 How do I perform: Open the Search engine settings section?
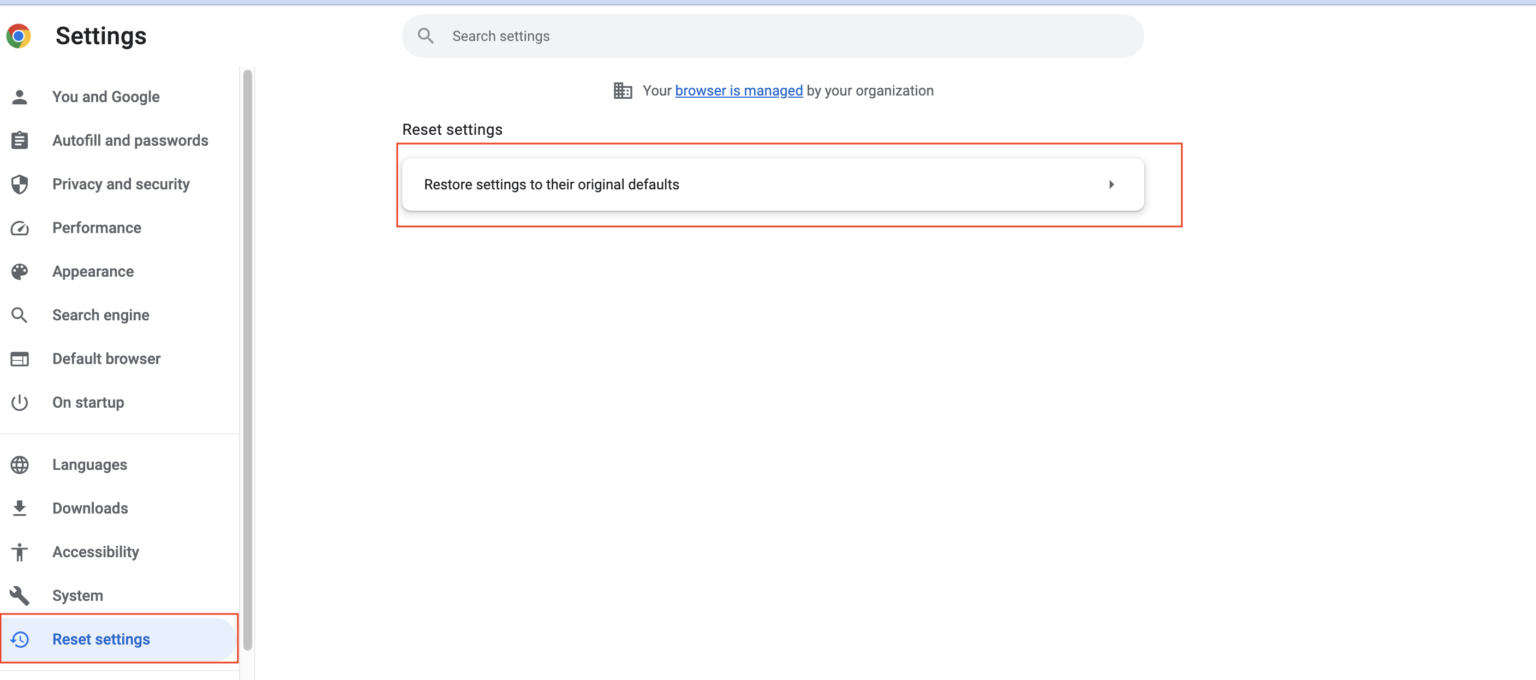tap(100, 315)
